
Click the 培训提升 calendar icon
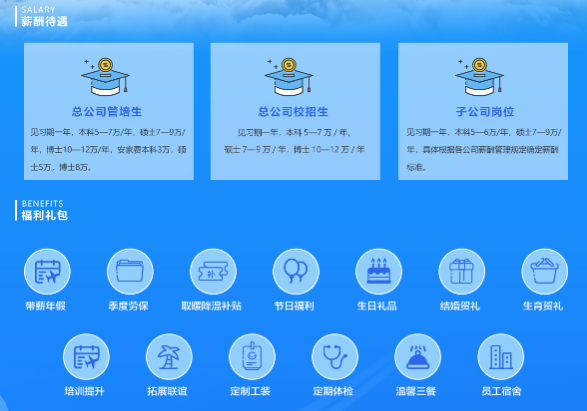(x=86, y=357)
